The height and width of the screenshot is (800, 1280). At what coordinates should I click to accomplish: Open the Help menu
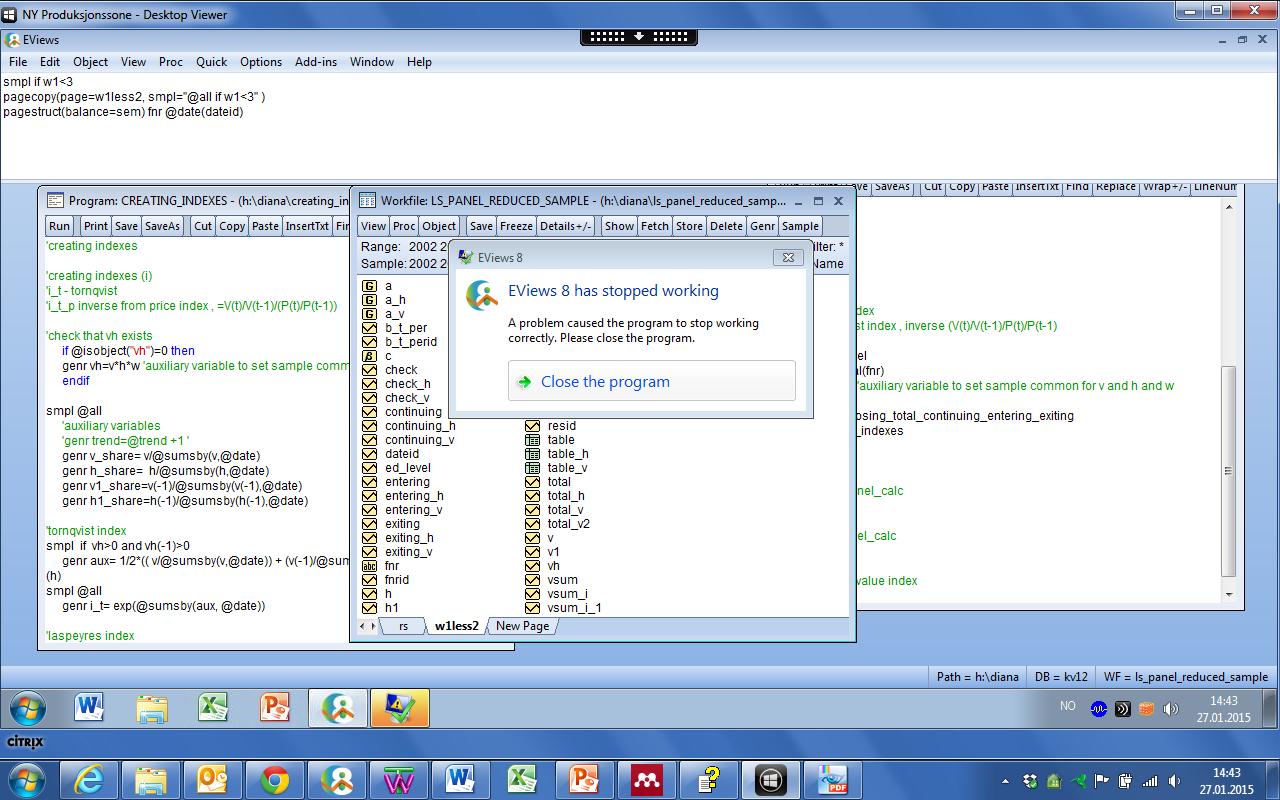point(419,61)
